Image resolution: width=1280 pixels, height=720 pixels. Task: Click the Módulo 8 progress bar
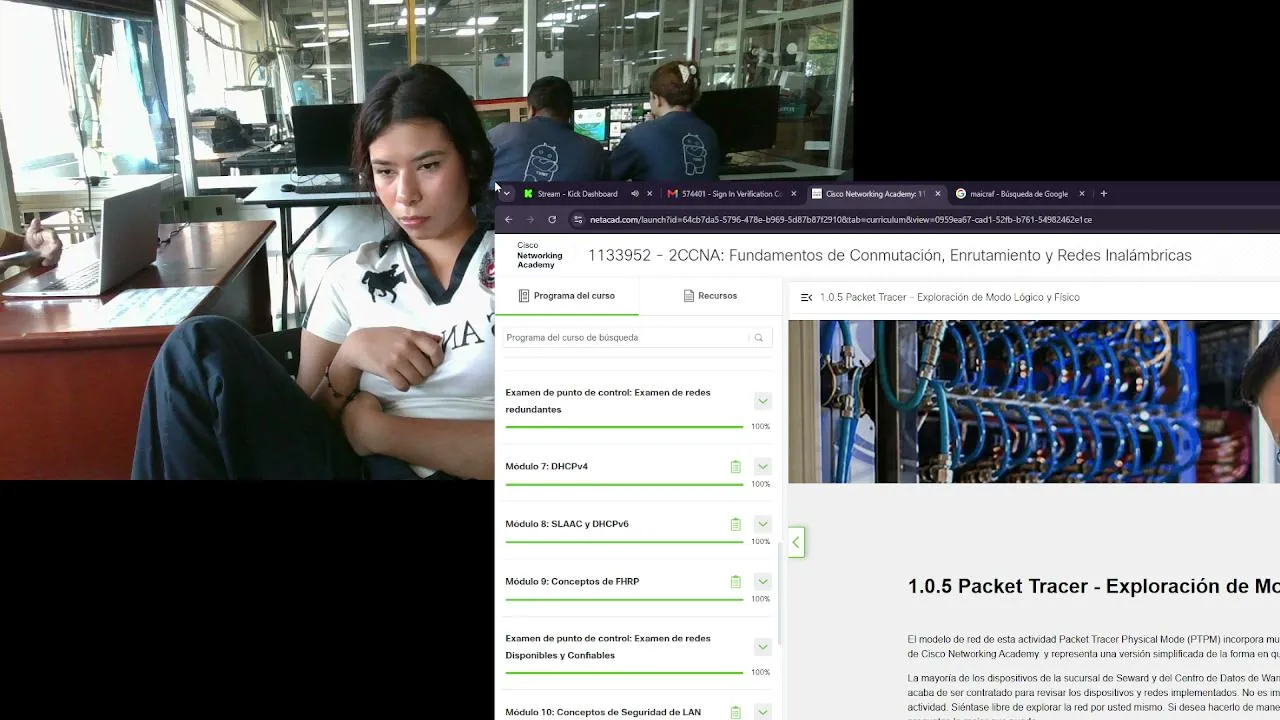624,542
